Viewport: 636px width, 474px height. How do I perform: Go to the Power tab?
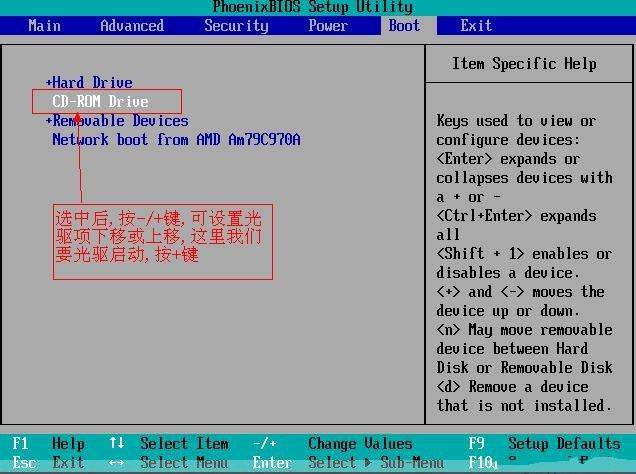(x=328, y=26)
